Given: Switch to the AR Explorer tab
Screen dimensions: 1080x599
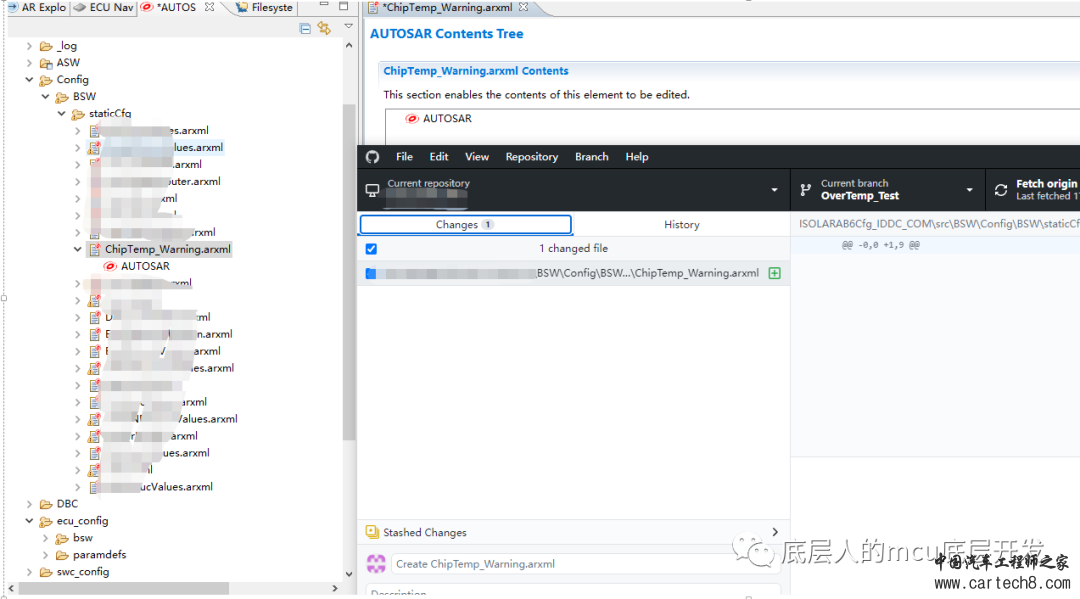Looking at the screenshot, I should click(37, 8).
